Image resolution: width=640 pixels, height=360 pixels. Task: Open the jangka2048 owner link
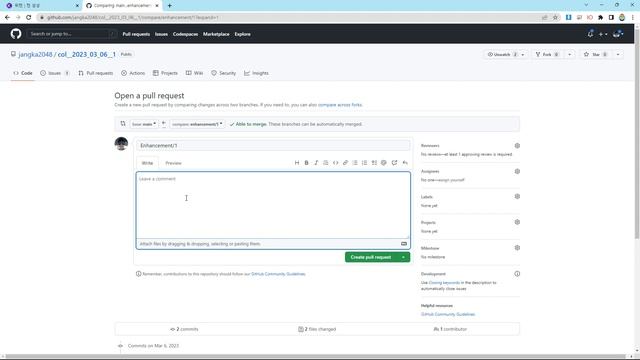click(35, 54)
